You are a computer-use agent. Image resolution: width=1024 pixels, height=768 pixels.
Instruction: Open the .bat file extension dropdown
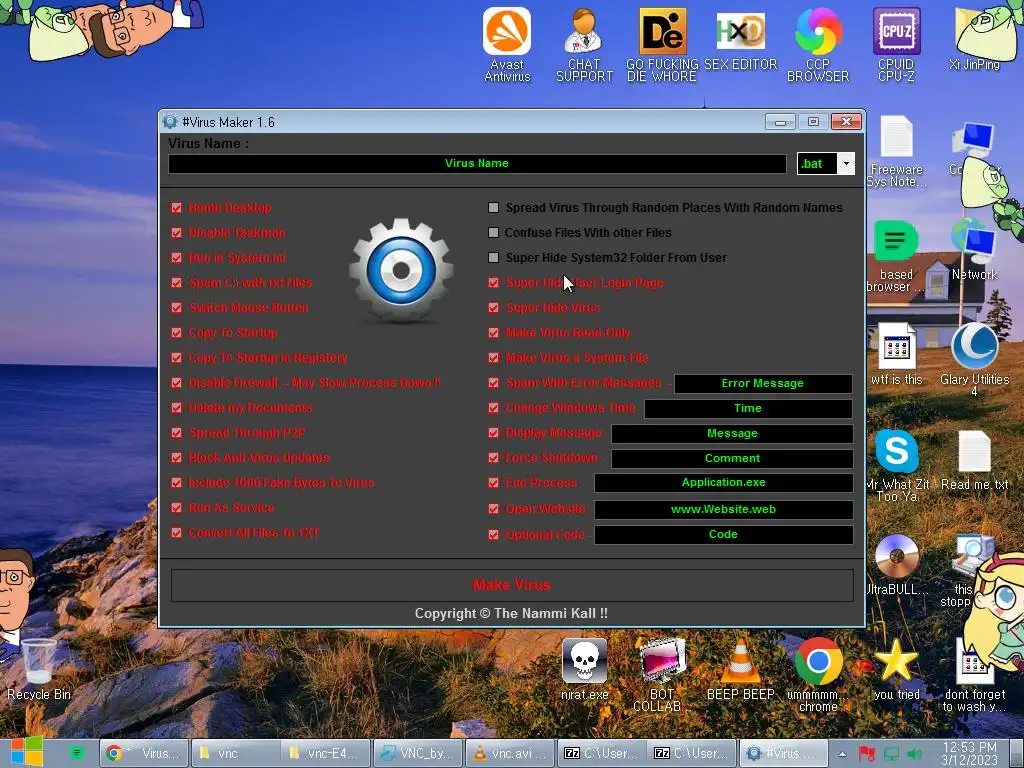[846, 163]
